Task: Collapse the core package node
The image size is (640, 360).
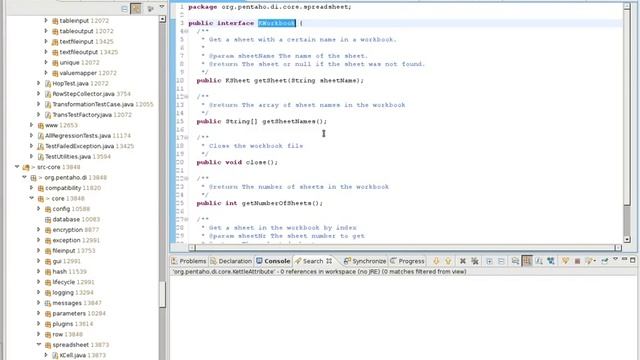Action: click(x=31, y=198)
